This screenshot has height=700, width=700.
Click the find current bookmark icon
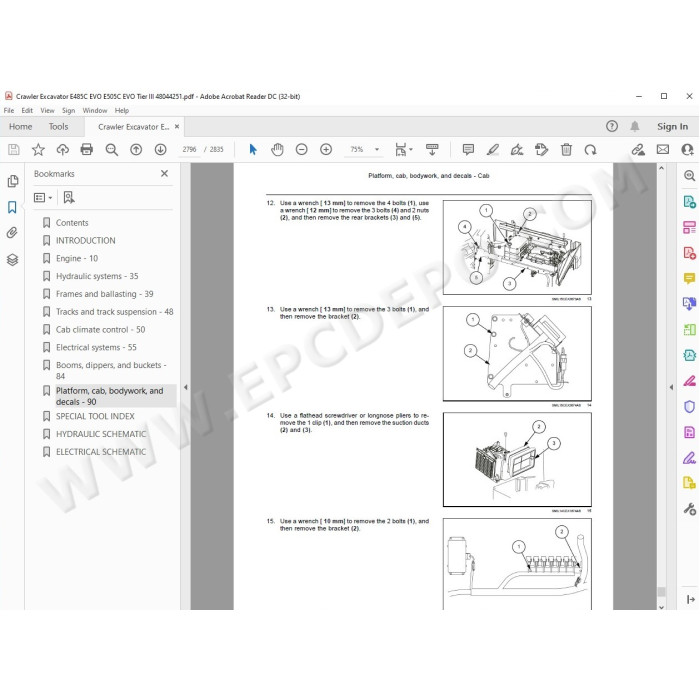click(69, 197)
